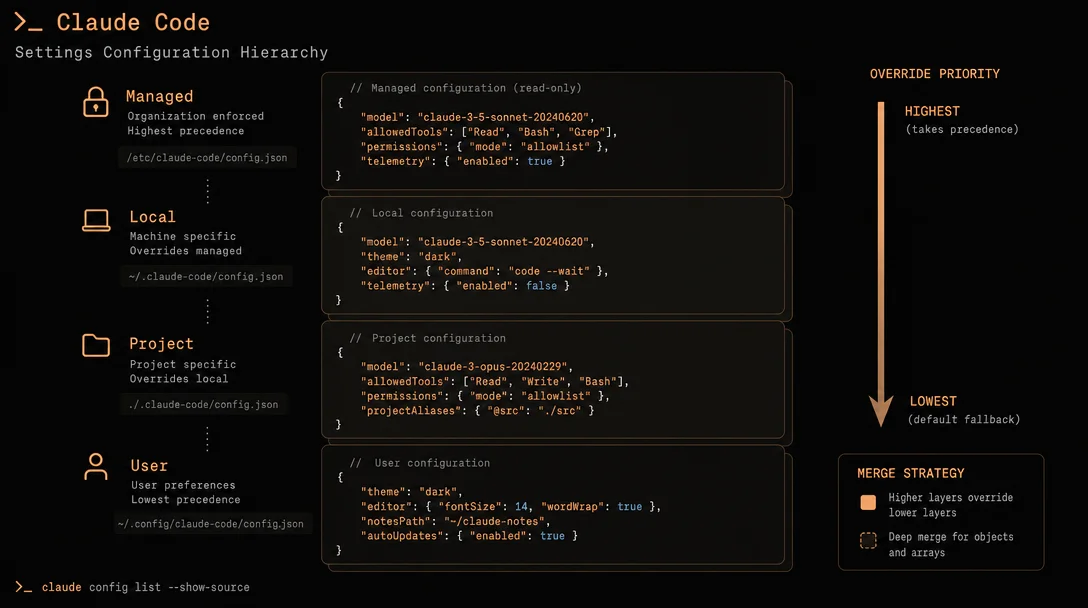Viewport: 1088px width, 608px height.
Task: Click the override priority arrow head
Action: [x=881, y=411]
